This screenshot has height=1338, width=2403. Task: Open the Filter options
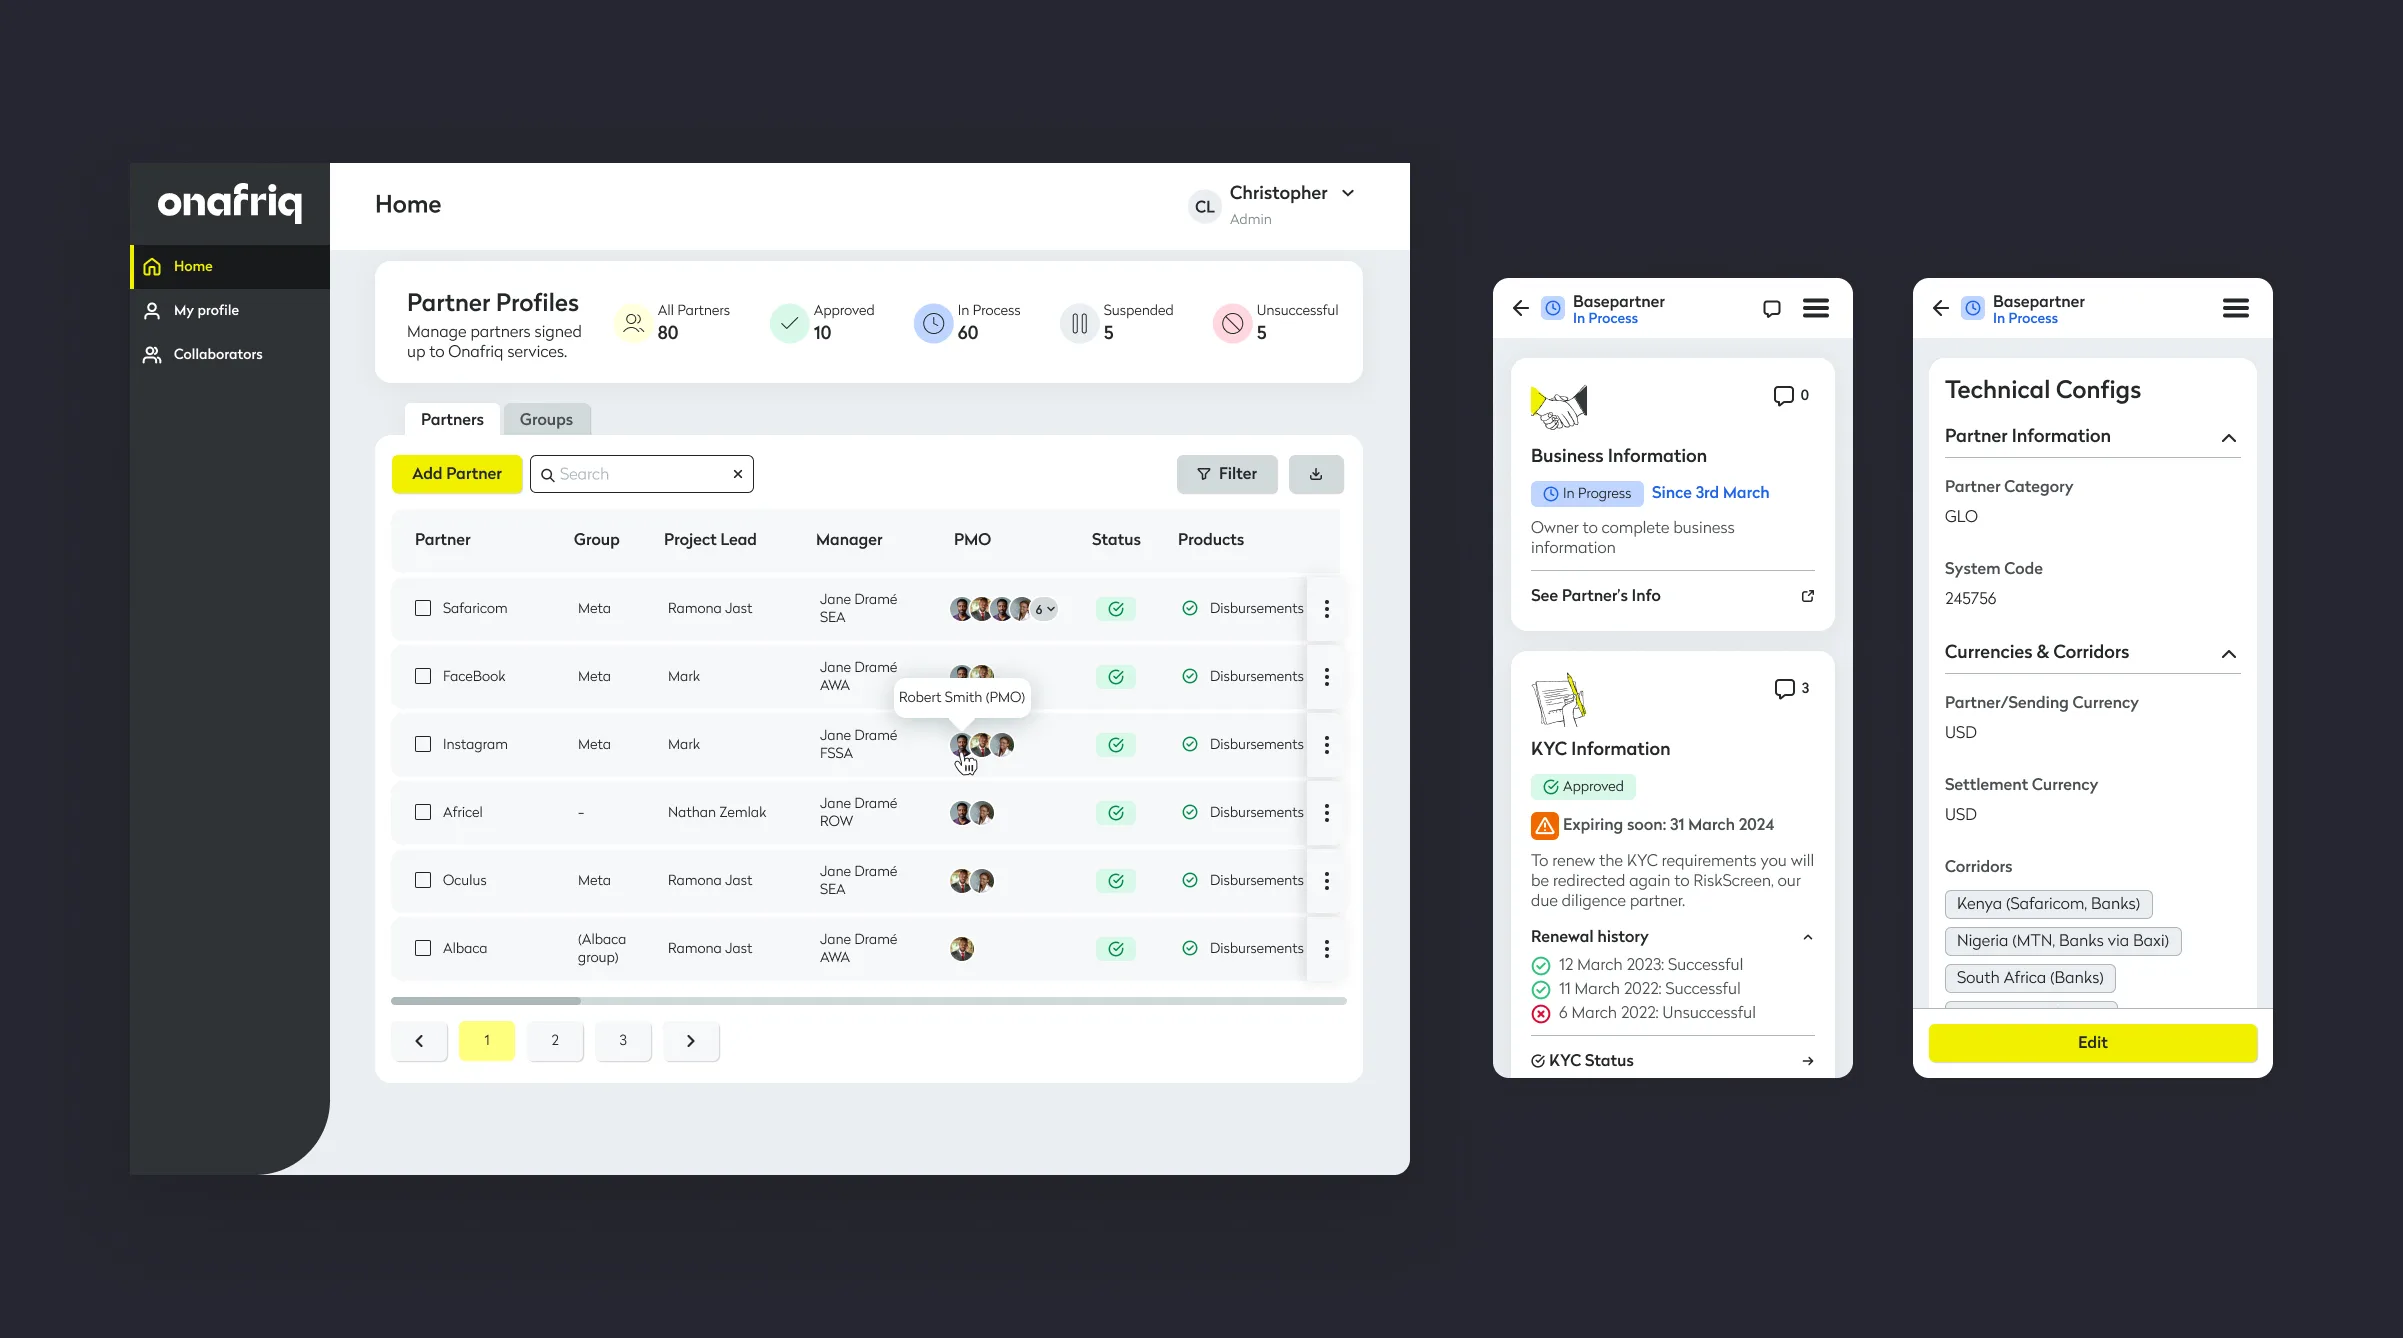1227,474
